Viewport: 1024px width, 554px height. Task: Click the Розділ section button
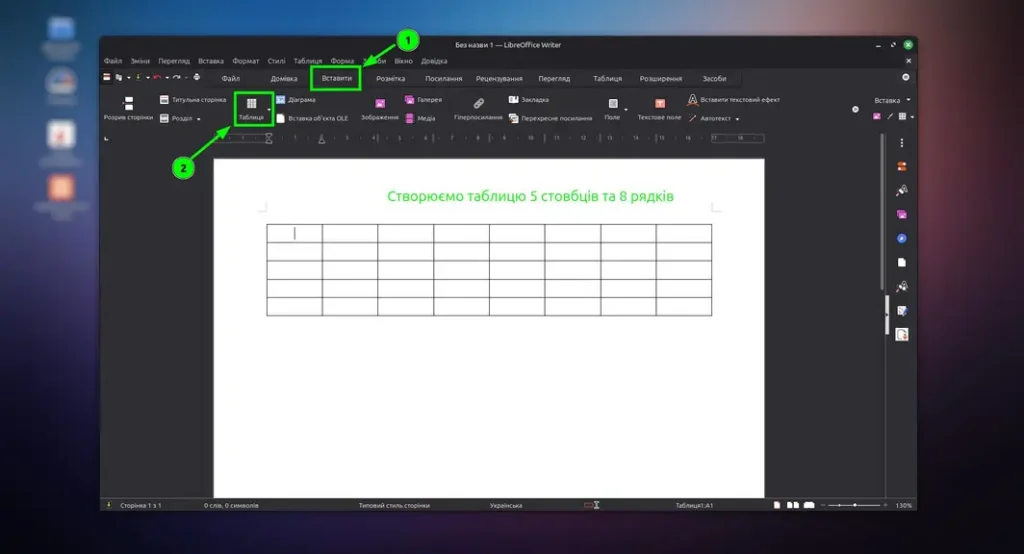click(176, 118)
